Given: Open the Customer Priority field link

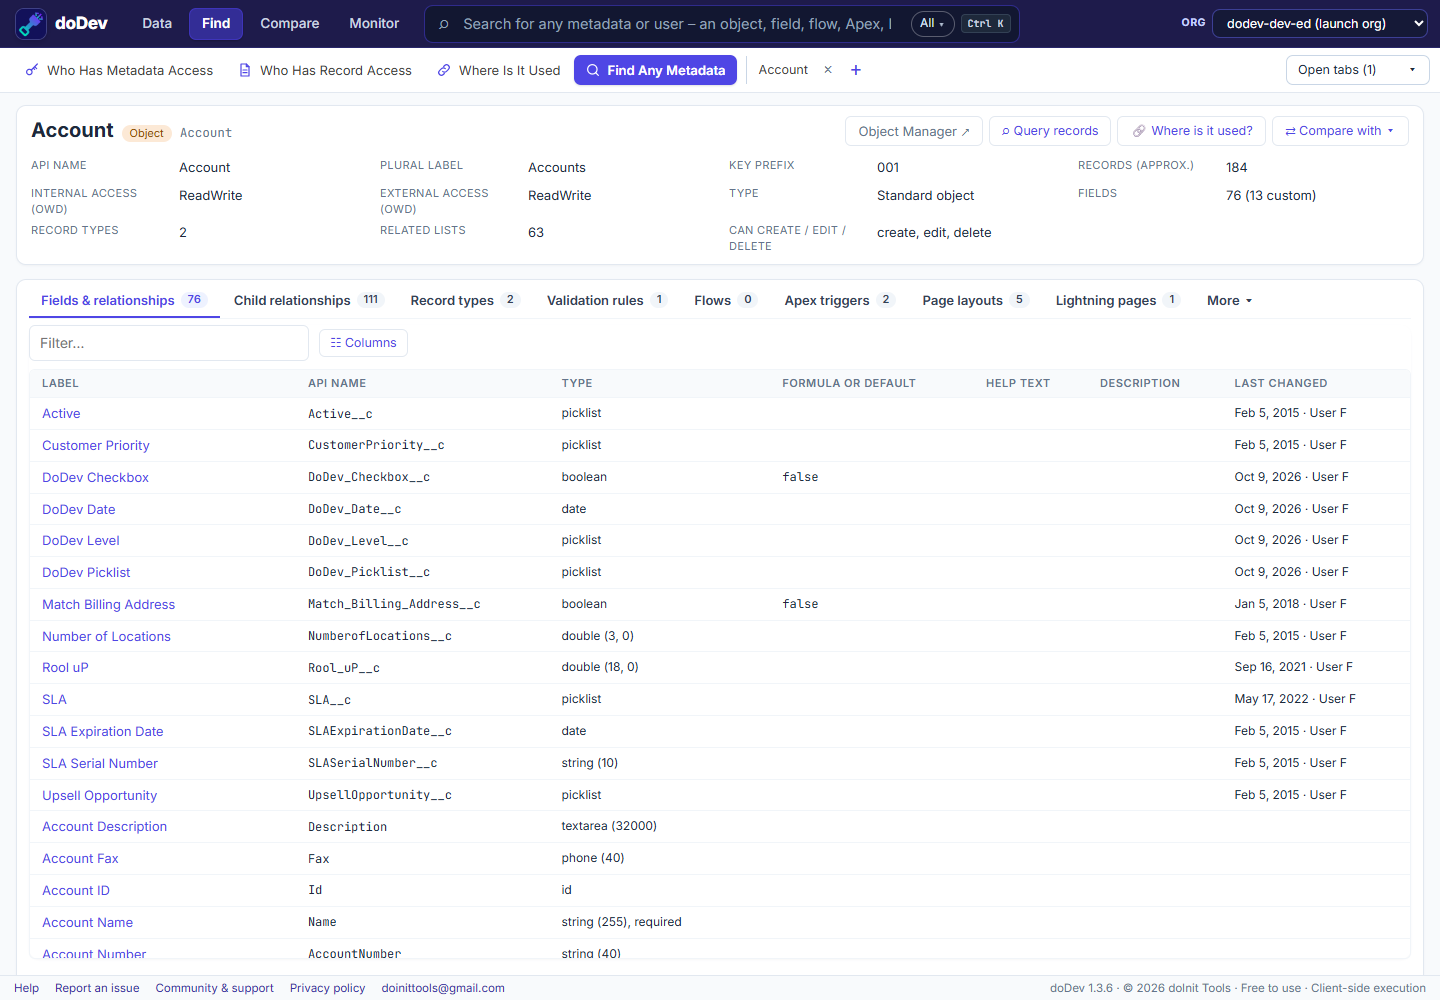Looking at the screenshot, I should [96, 446].
